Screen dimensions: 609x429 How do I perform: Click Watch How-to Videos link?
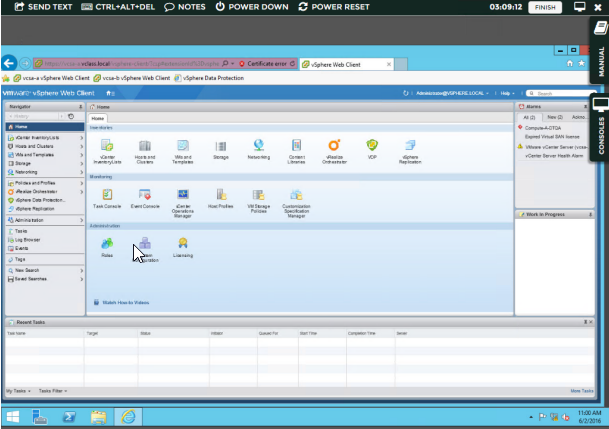click(125, 302)
